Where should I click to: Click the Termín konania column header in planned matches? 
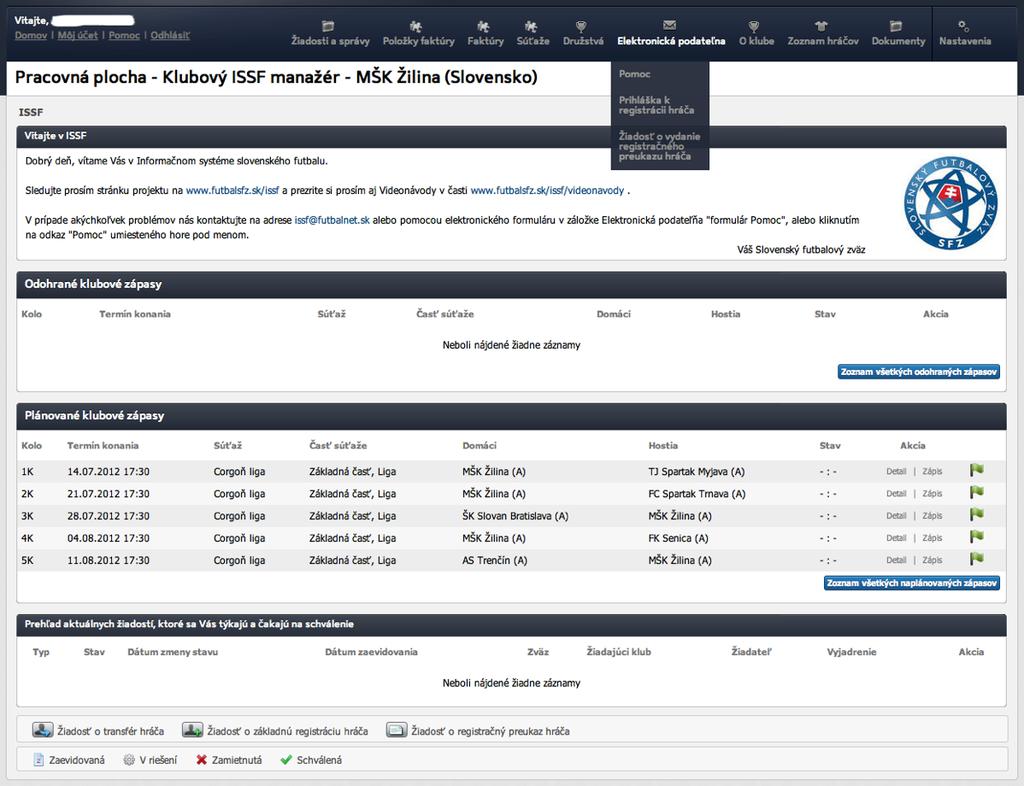click(103, 445)
